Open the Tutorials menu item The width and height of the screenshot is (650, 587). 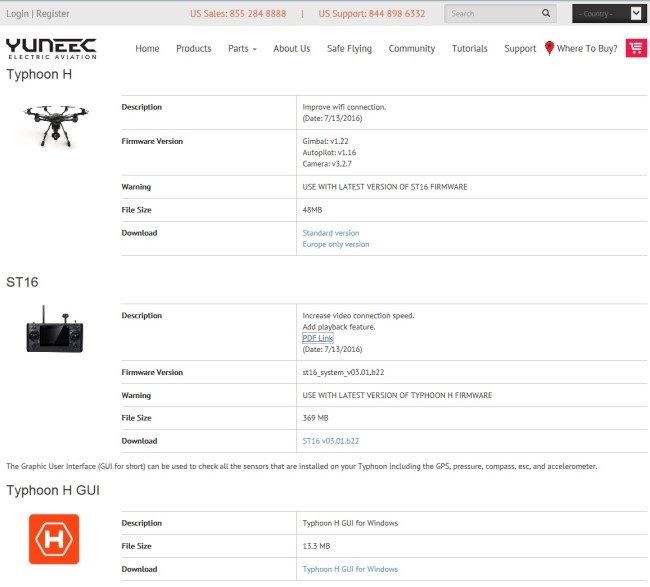click(x=469, y=49)
